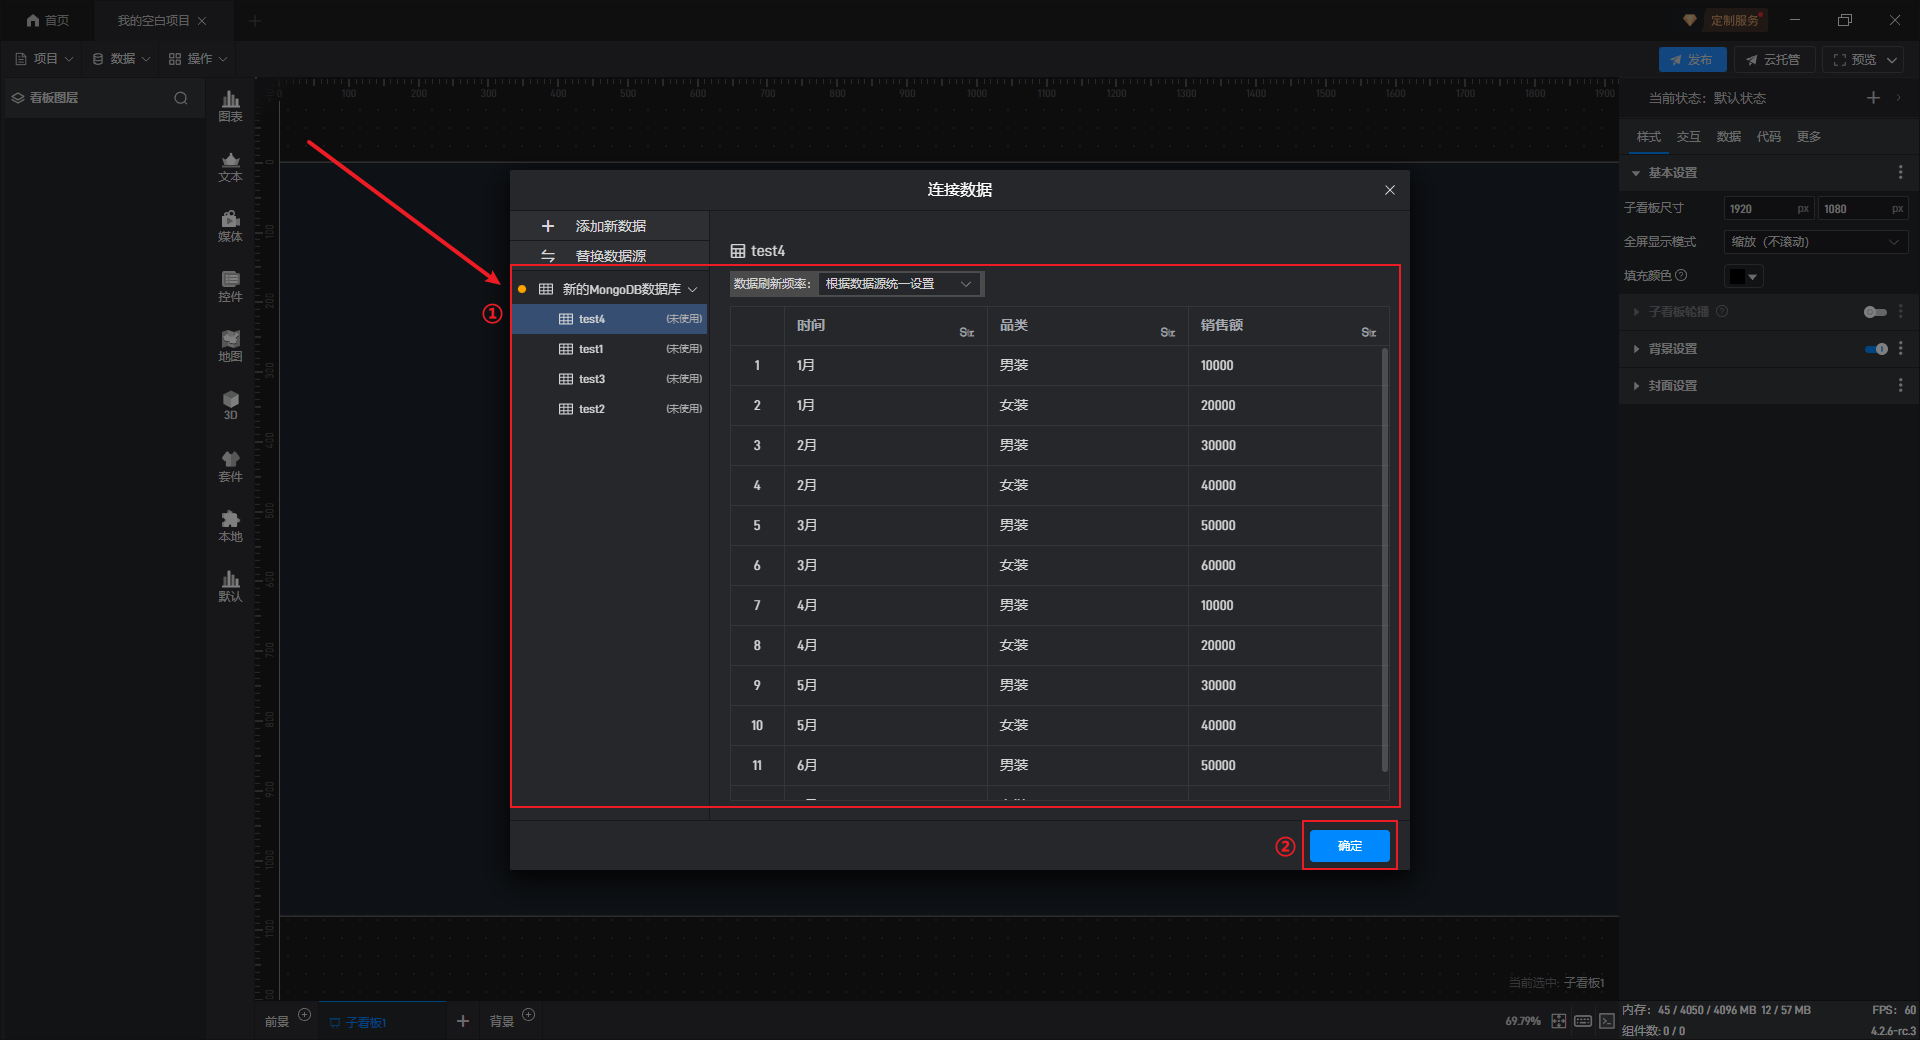Click the 确定 confirm button
The width and height of the screenshot is (1920, 1040).
pyautogui.click(x=1349, y=846)
